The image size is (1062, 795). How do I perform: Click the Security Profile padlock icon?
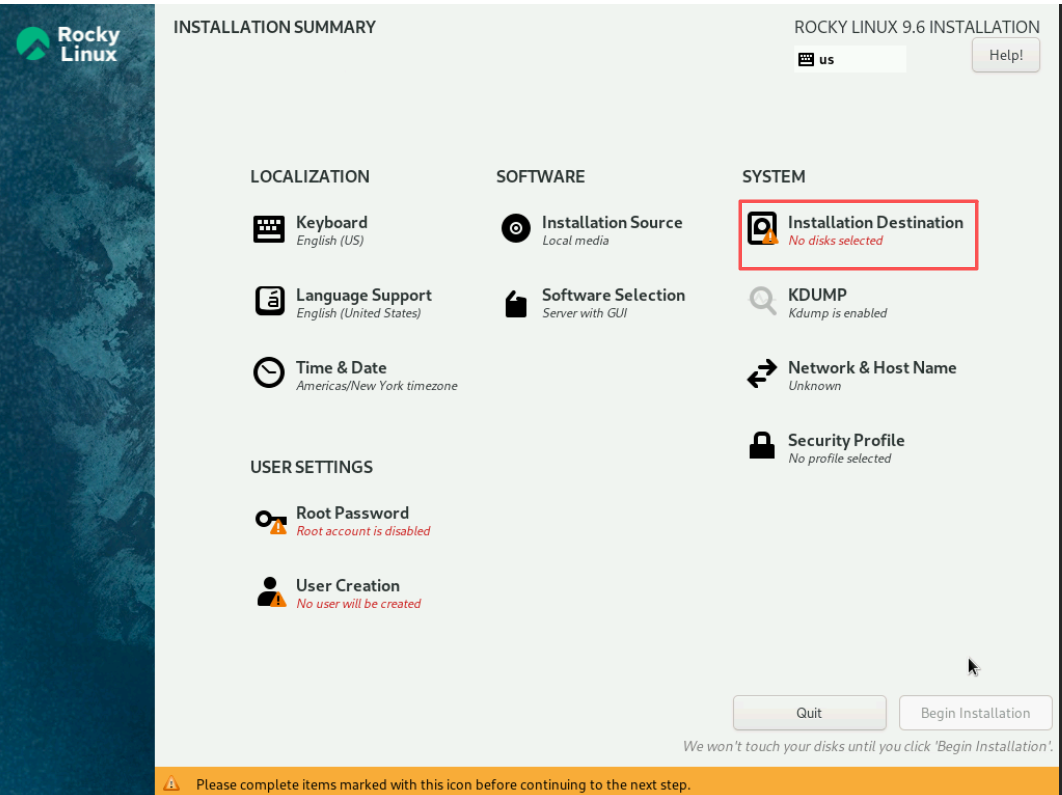762,446
